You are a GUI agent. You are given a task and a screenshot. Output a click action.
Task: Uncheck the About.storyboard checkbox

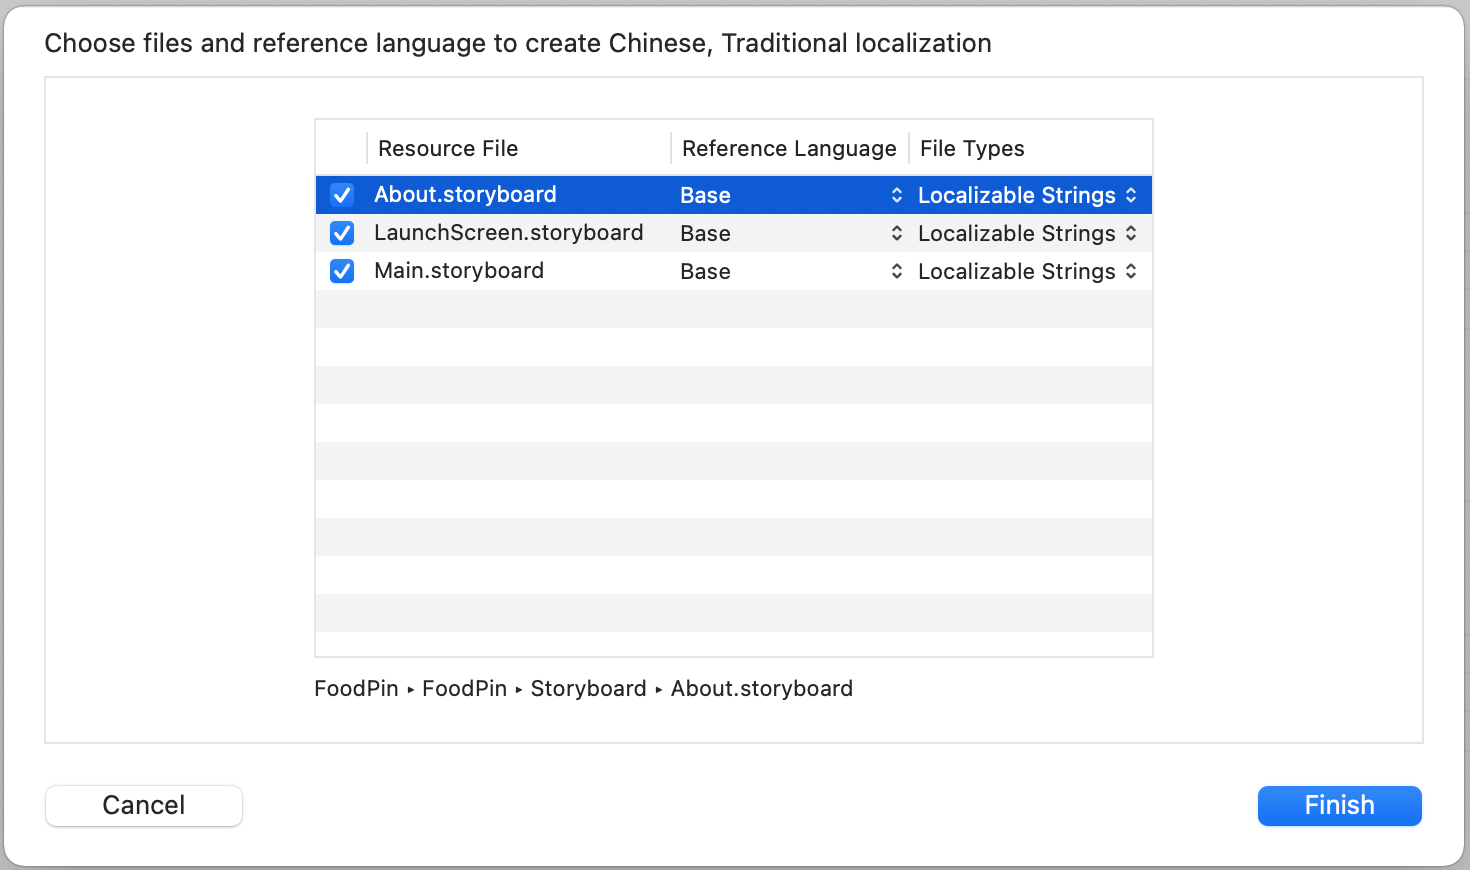coord(341,194)
